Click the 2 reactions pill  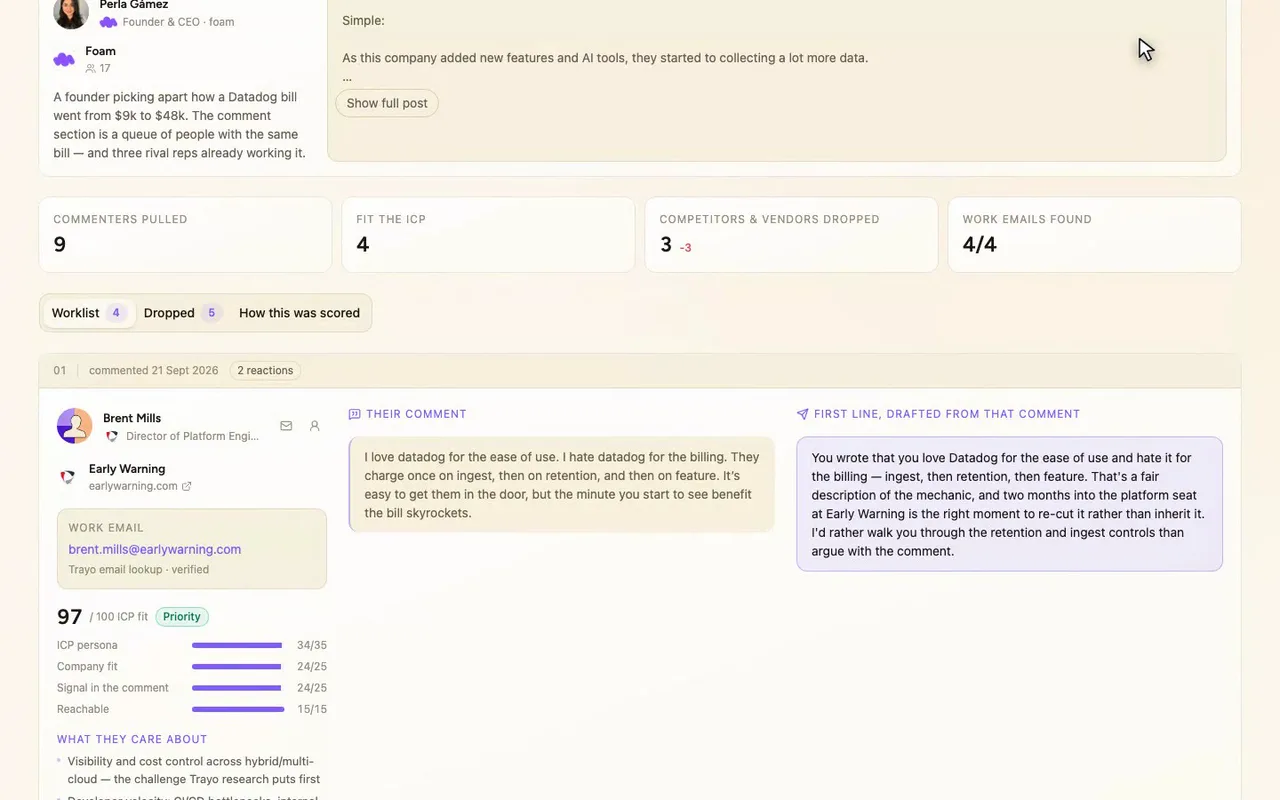(265, 370)
